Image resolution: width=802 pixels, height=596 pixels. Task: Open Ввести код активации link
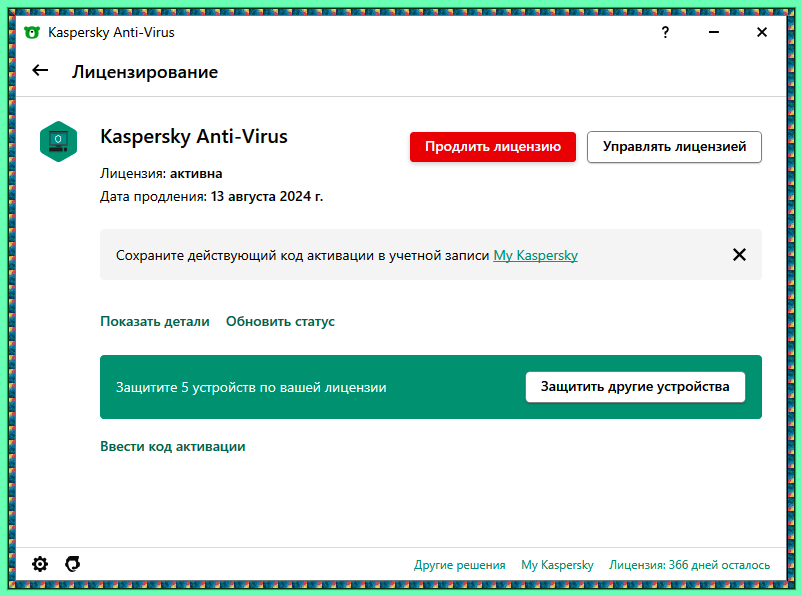coord(173,447)
